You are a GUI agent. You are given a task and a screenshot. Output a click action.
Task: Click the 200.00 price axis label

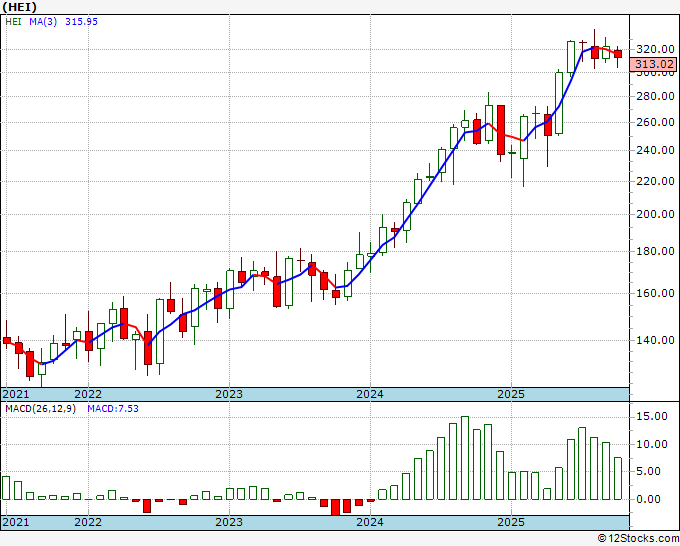click(655, 214)
